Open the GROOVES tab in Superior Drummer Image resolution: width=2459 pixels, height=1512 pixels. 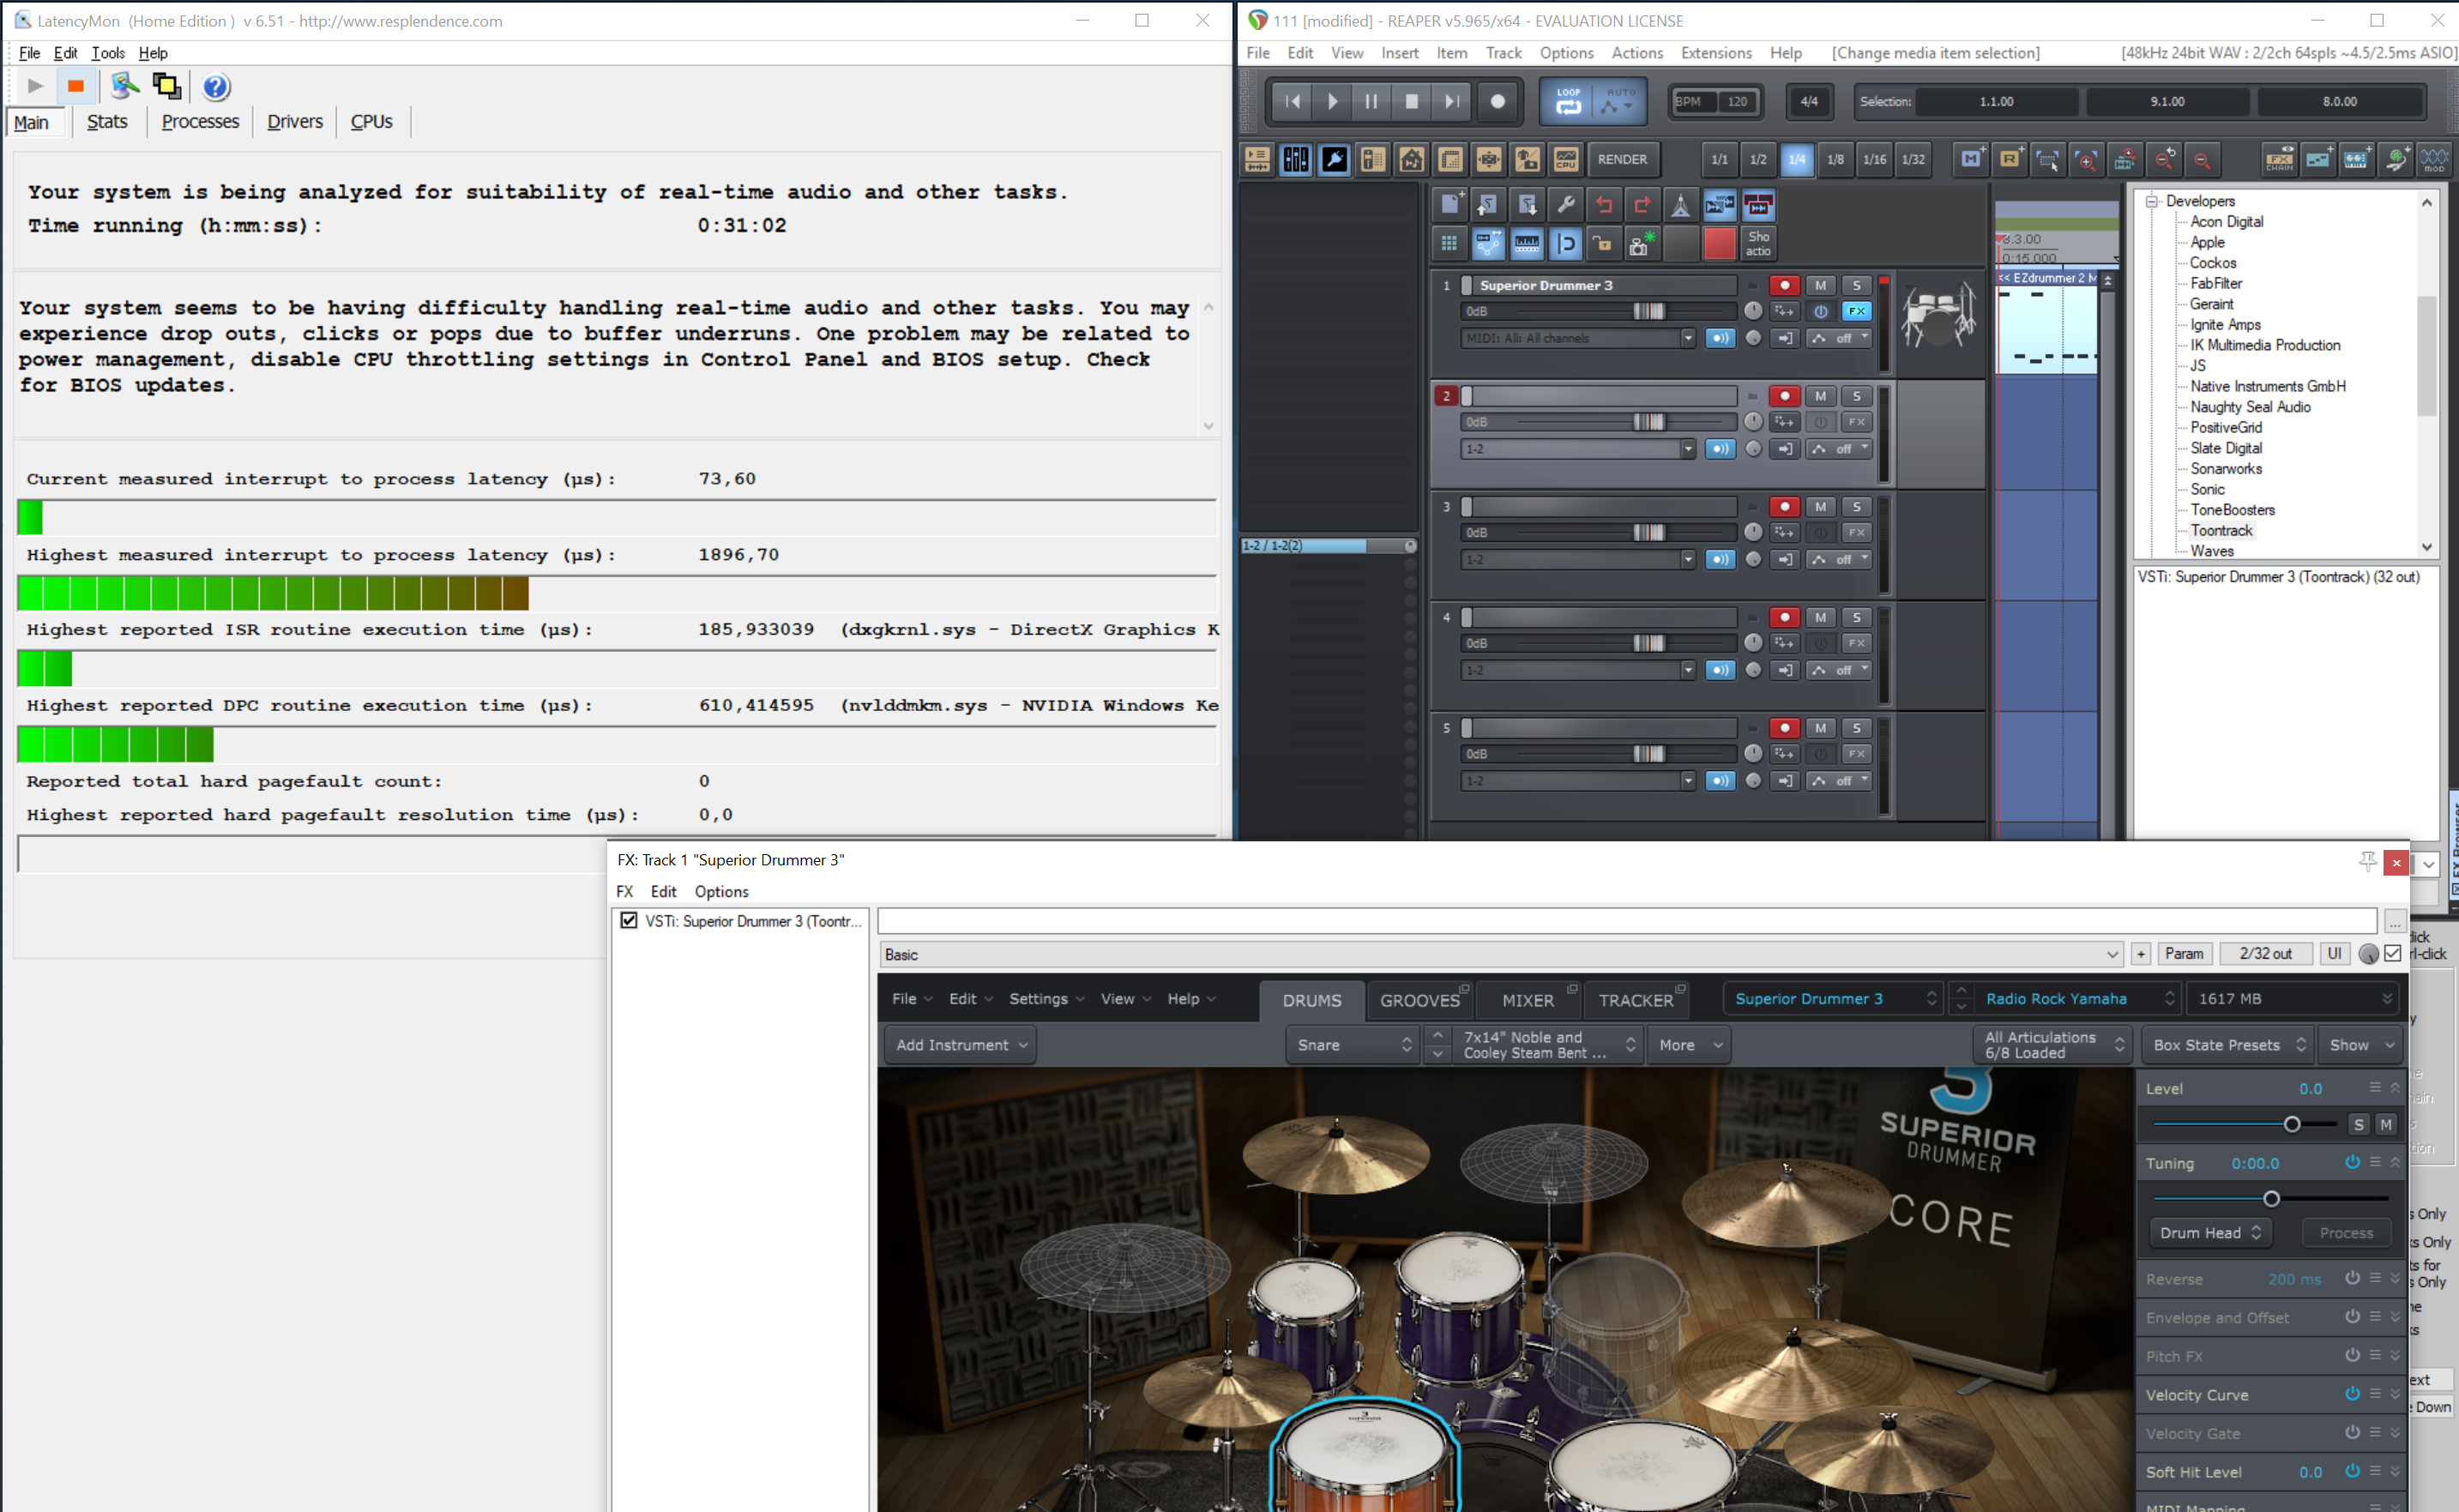tap(1419, 1000)
